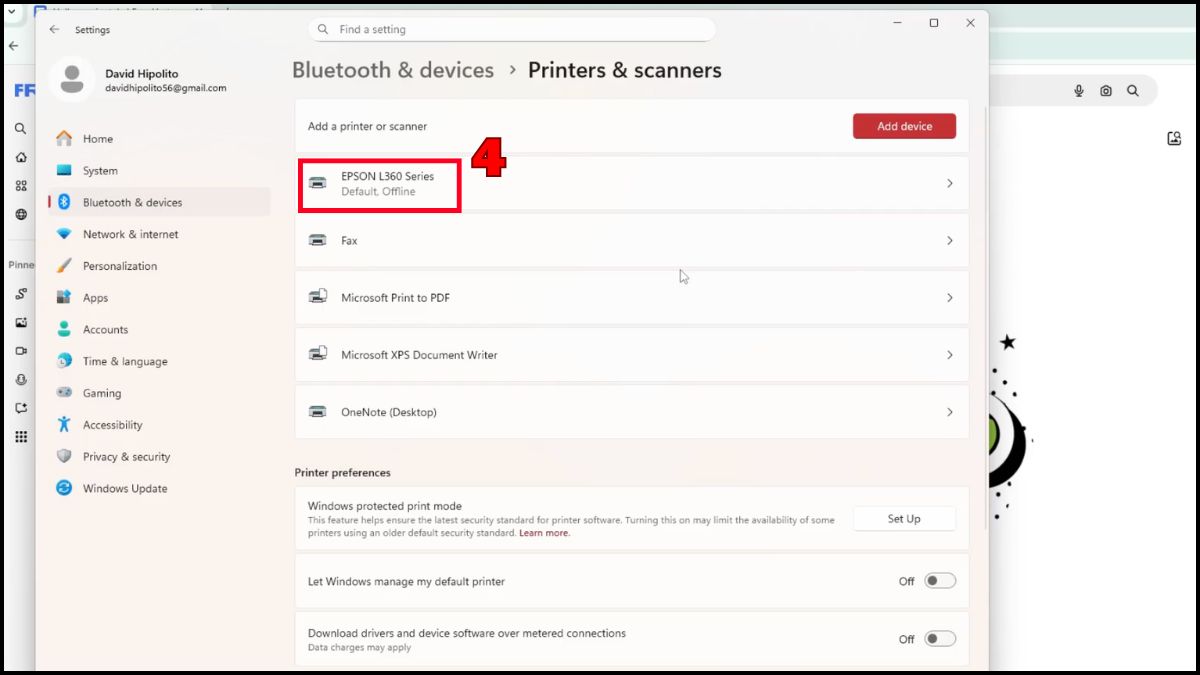The width and height of the screenshot is (1200, 675).
Task: Click the David Hipolito profile avatar
Action: (x=72, y=80)
